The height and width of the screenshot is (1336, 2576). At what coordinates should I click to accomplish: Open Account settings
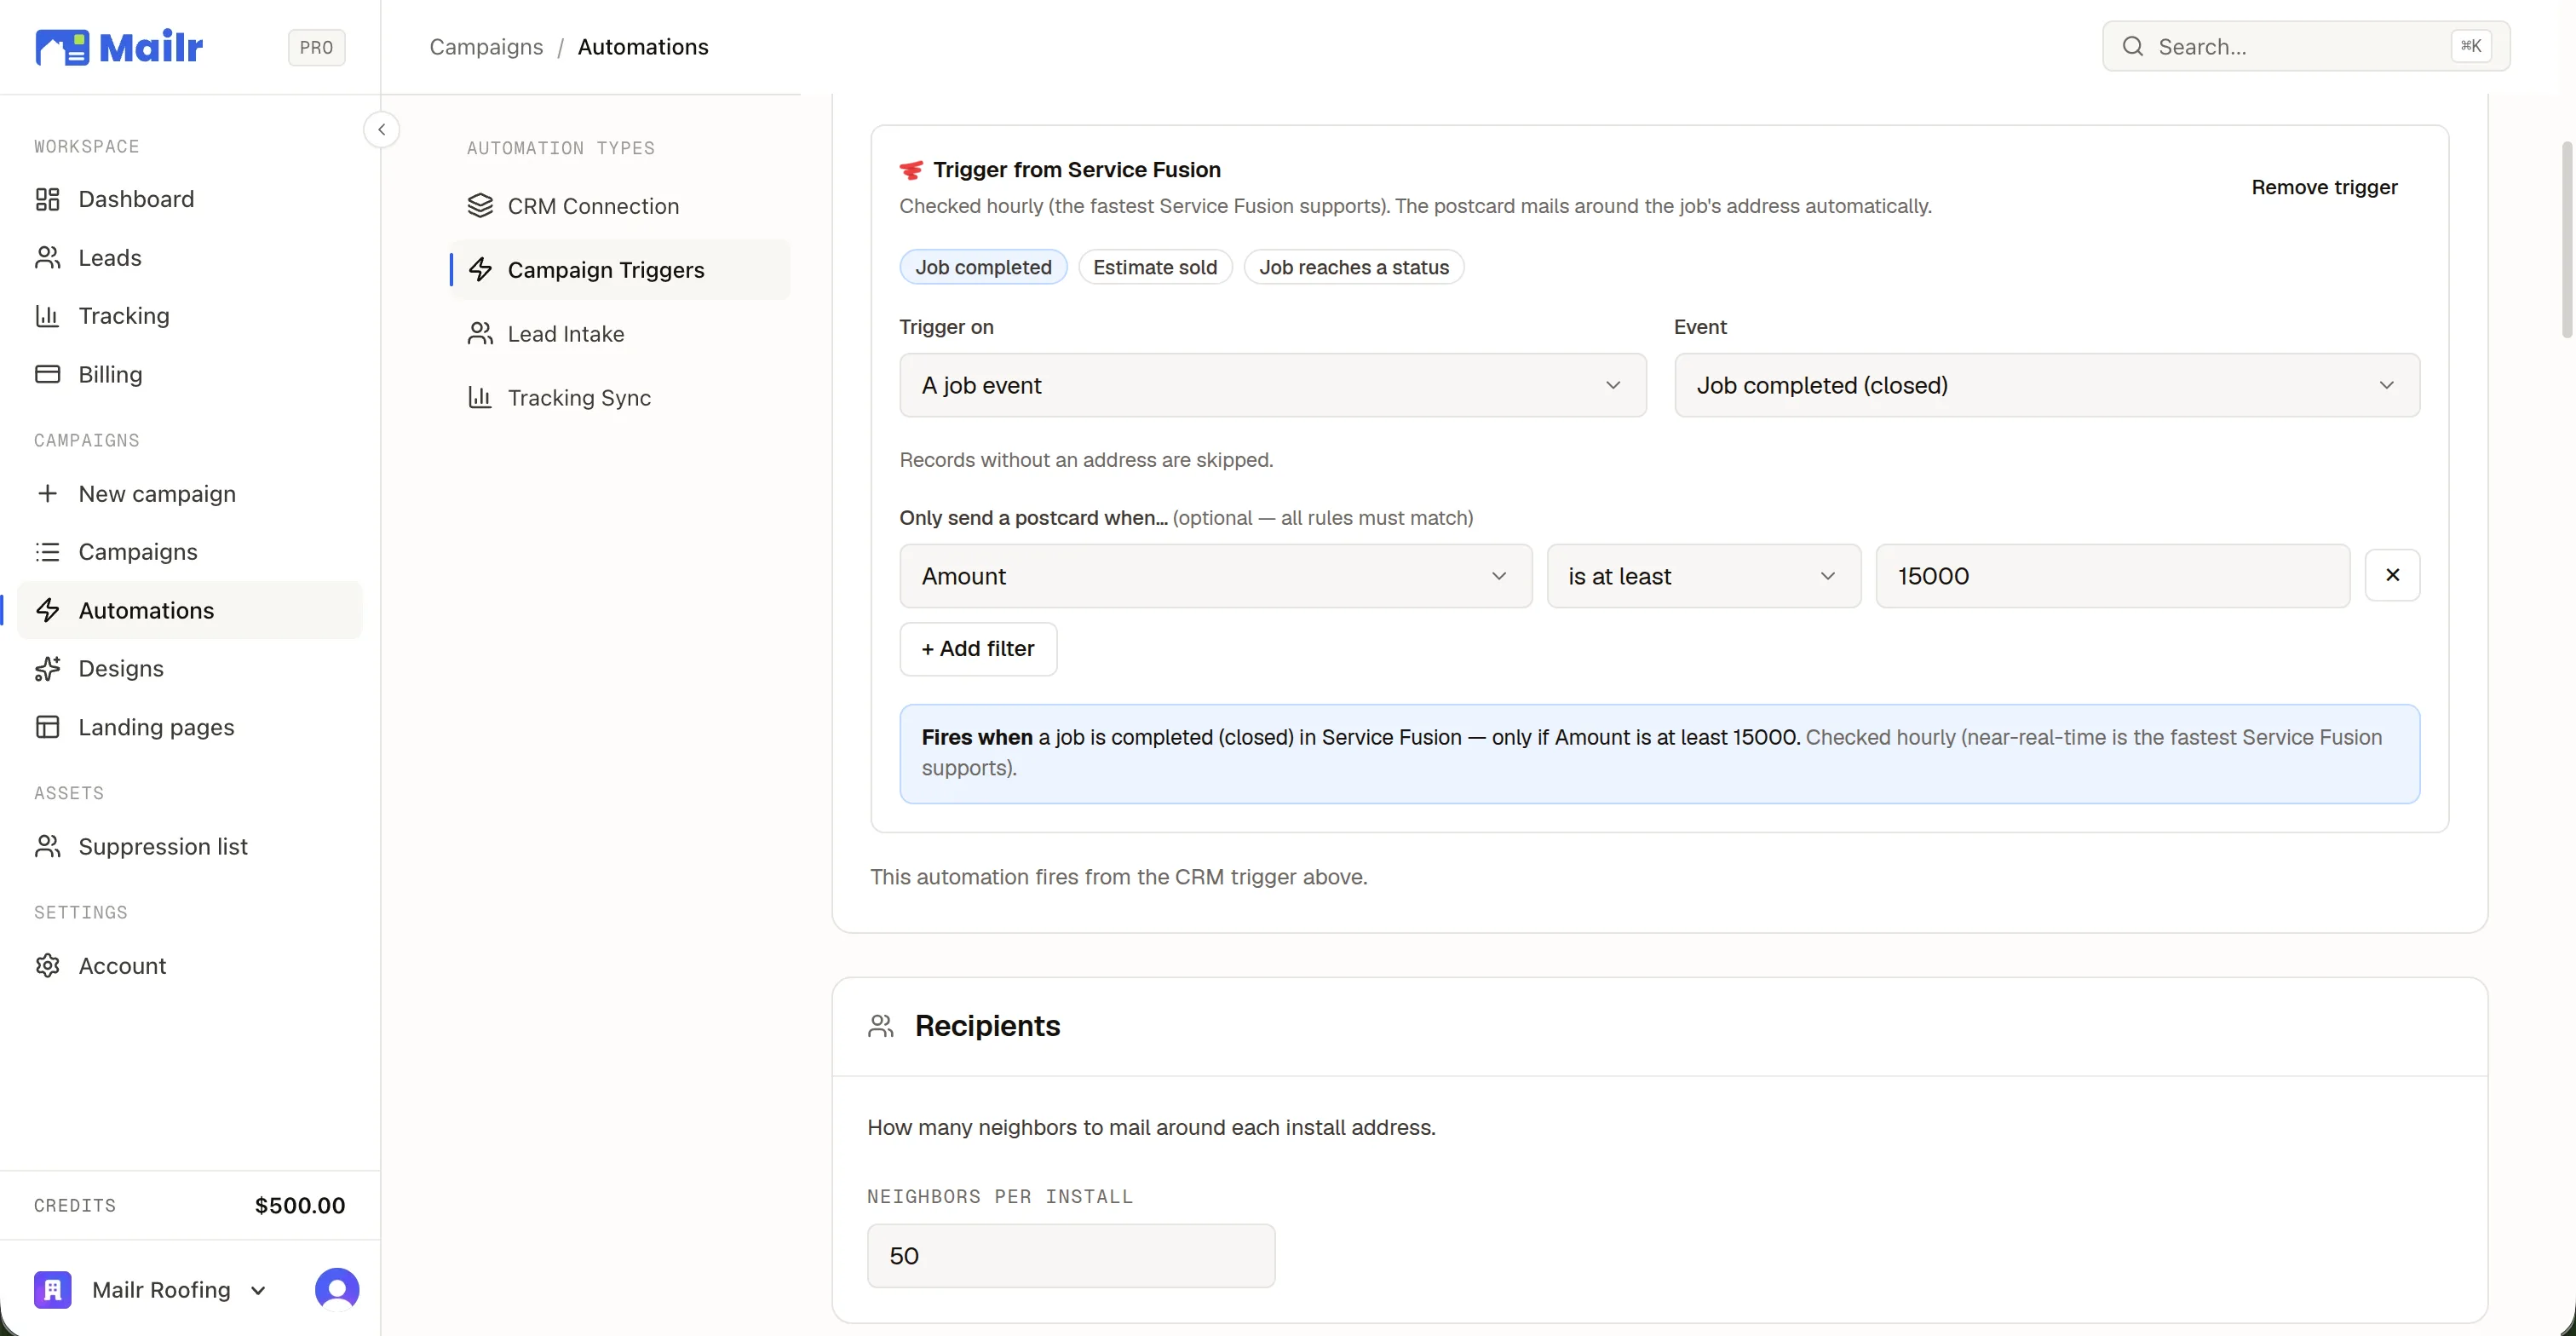[190, 965]
